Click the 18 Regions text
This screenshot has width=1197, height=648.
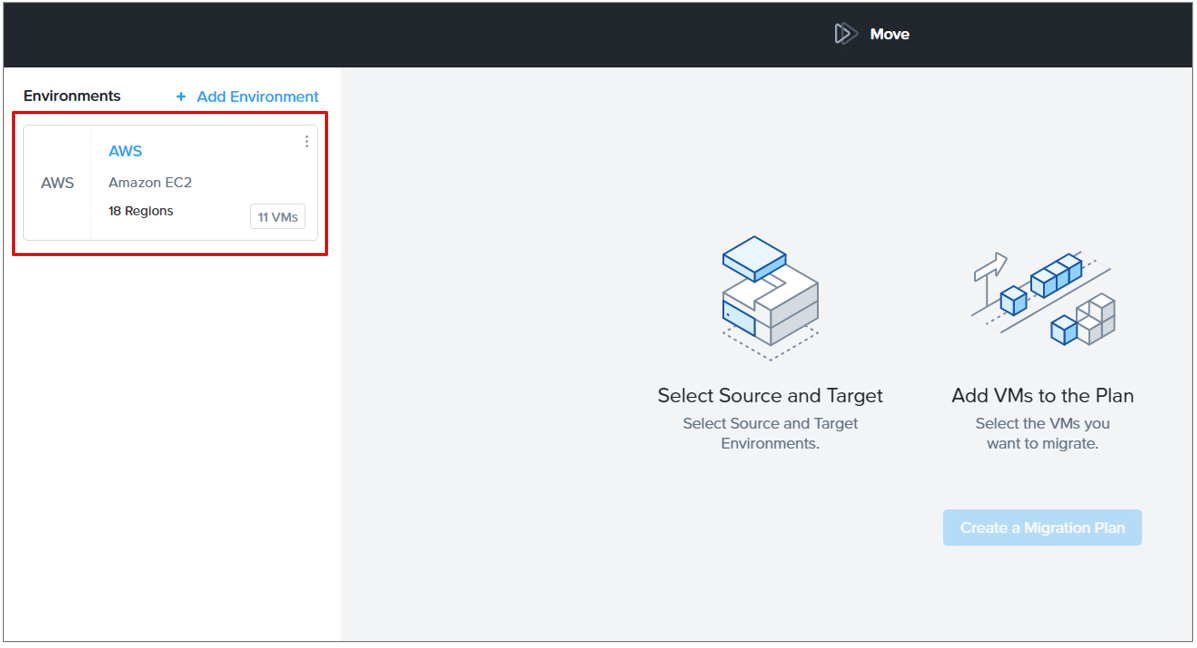tap(140, 211)
